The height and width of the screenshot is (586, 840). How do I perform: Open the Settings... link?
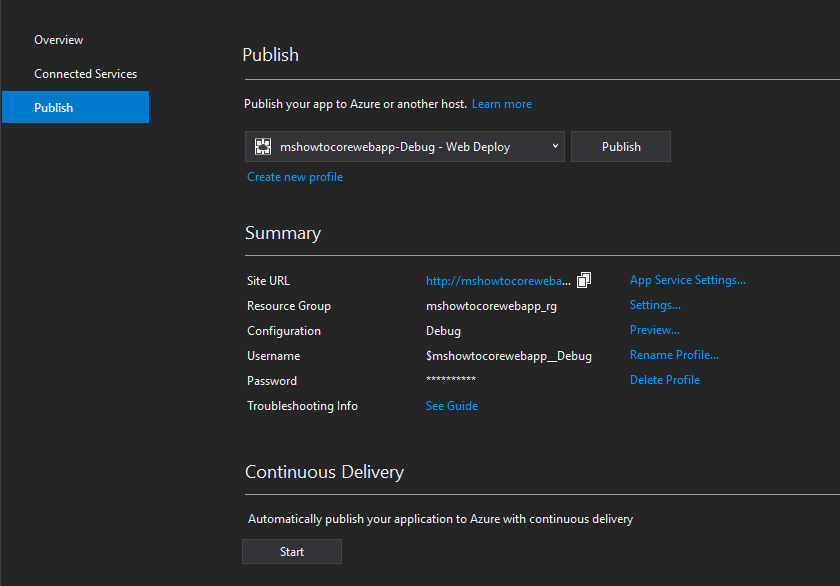(x=655, y=305)
